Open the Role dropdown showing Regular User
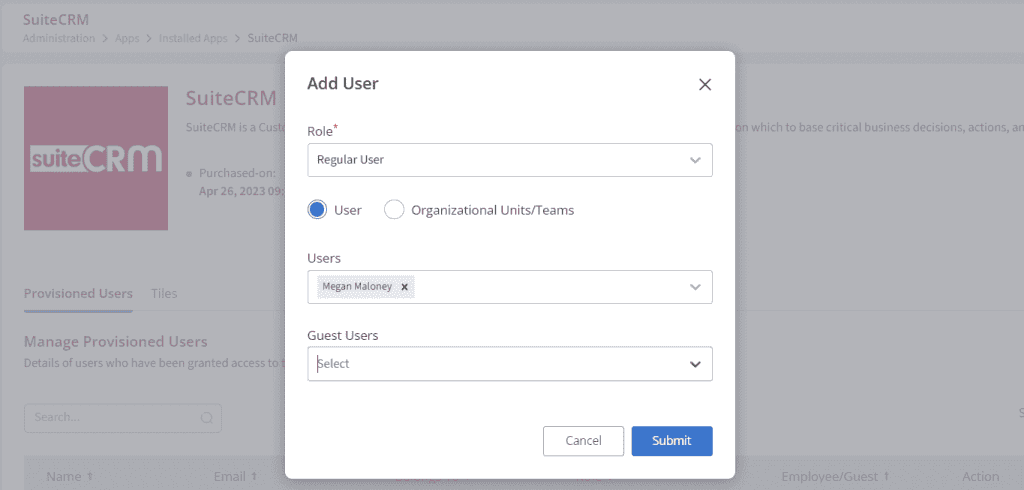This screenshot has height=490, width=1024. [x=509, y=160]
